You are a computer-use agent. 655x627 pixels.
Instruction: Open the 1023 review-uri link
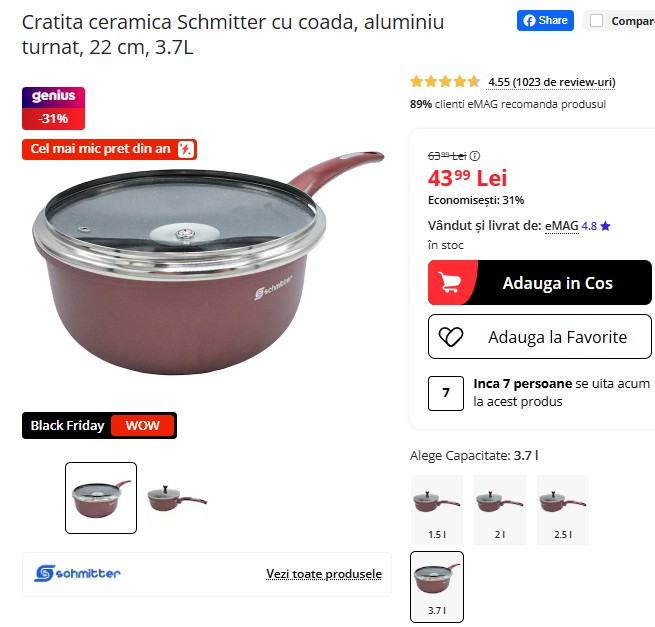click(551, 82)
